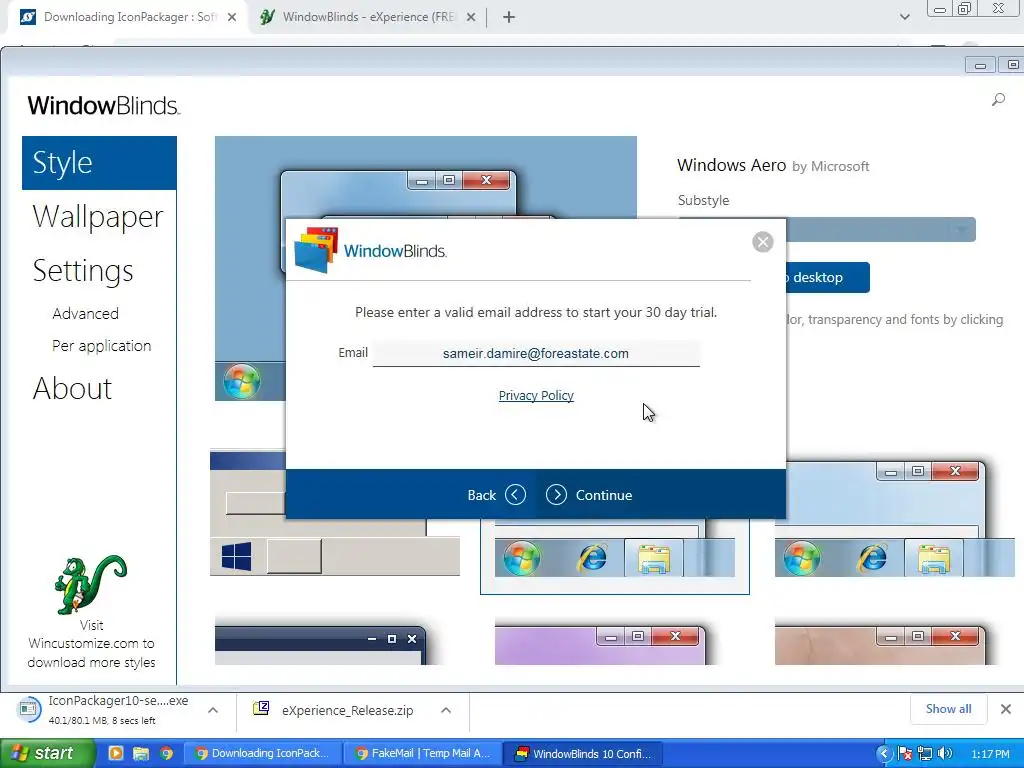This screenshot has height=768, width=1024.
Task: Switch to FakeMail Temp Mail taskbar window
Action: point(422,754)
